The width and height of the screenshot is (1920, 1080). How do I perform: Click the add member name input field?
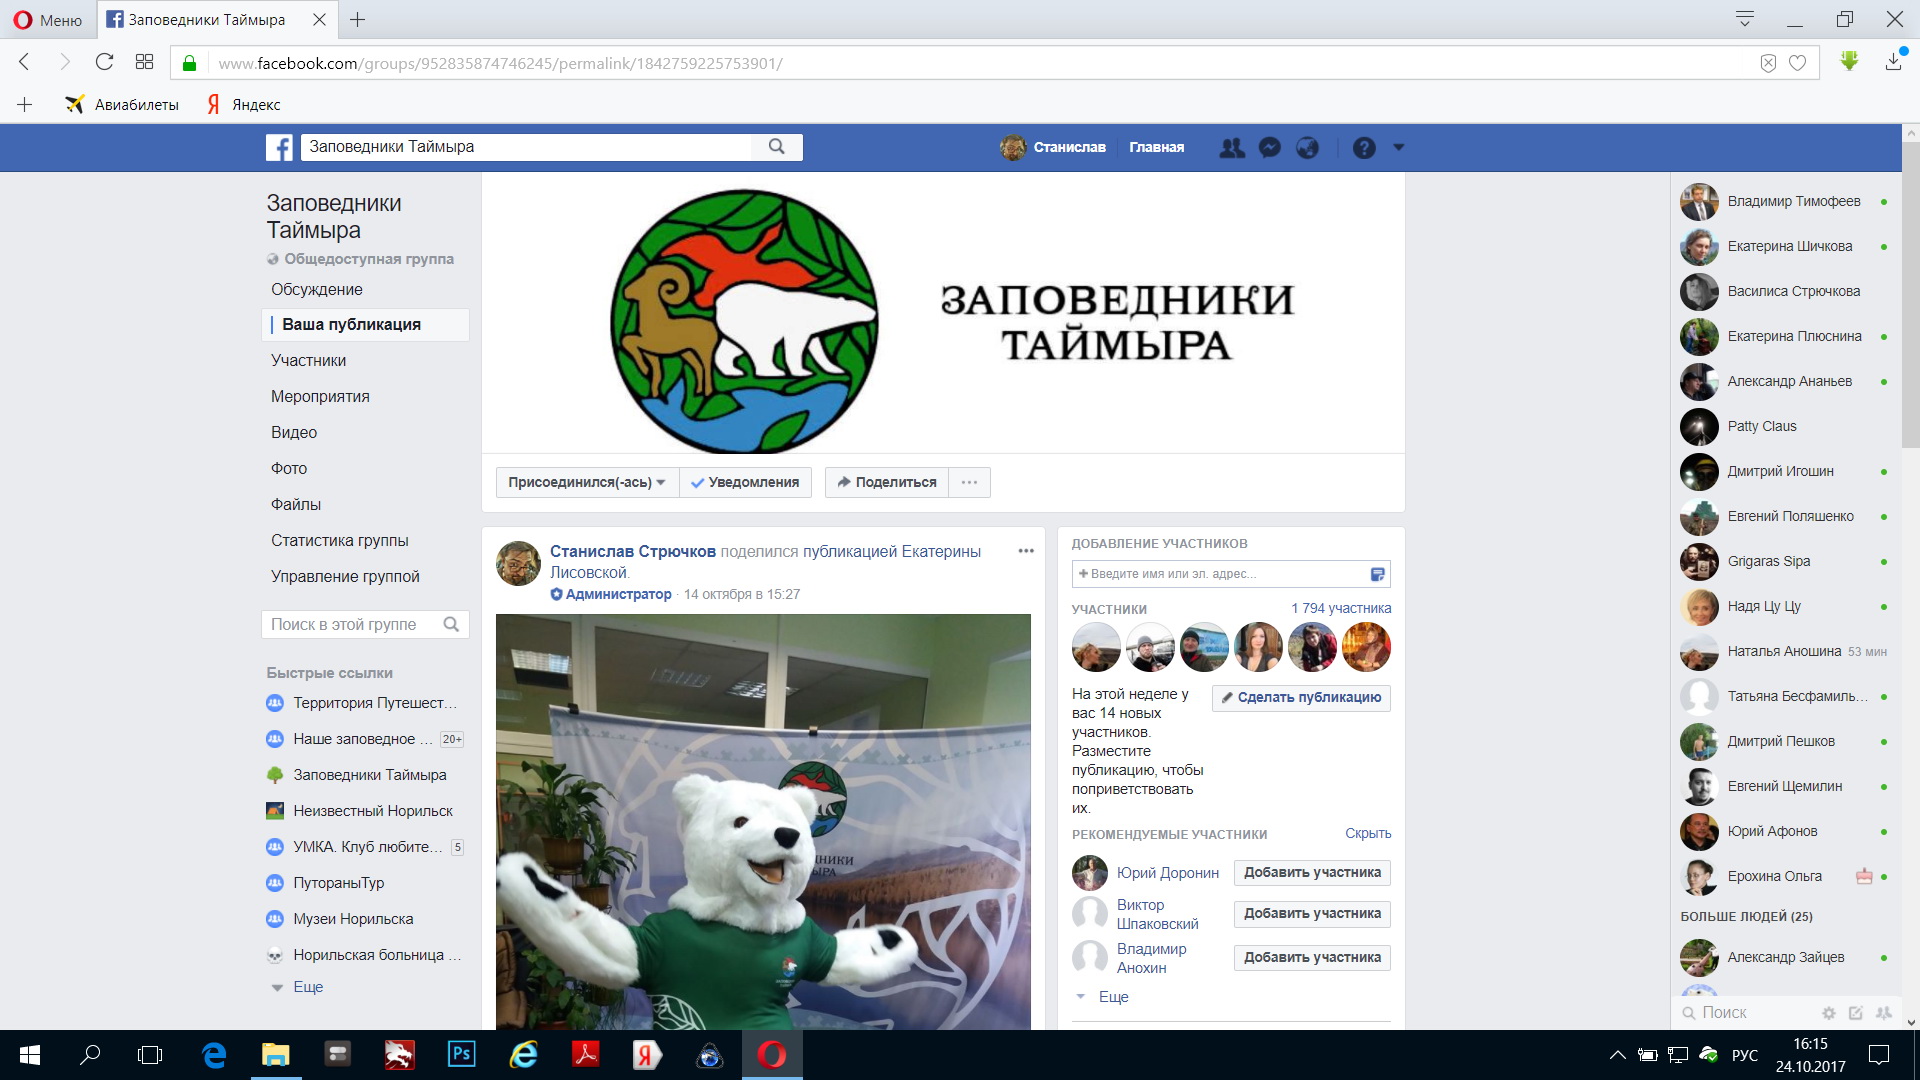pos(1220,574)
